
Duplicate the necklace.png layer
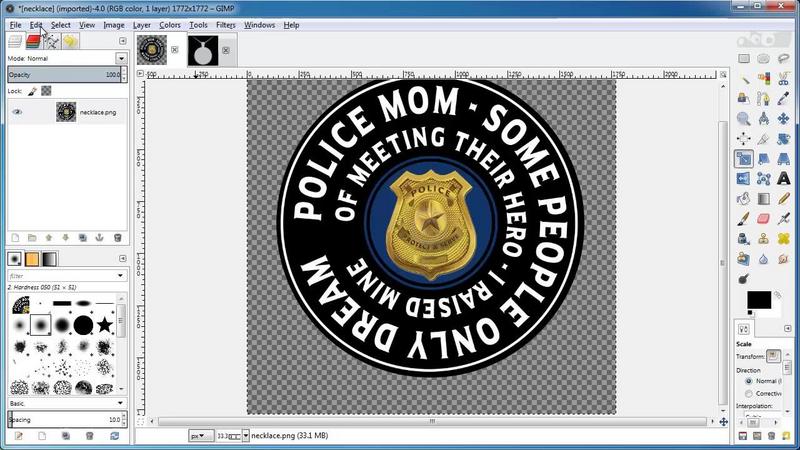83,238
